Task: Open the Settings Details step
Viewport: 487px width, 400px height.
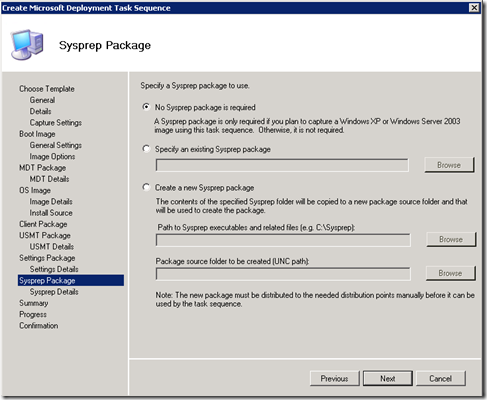Action: click(x=54, y=269)
